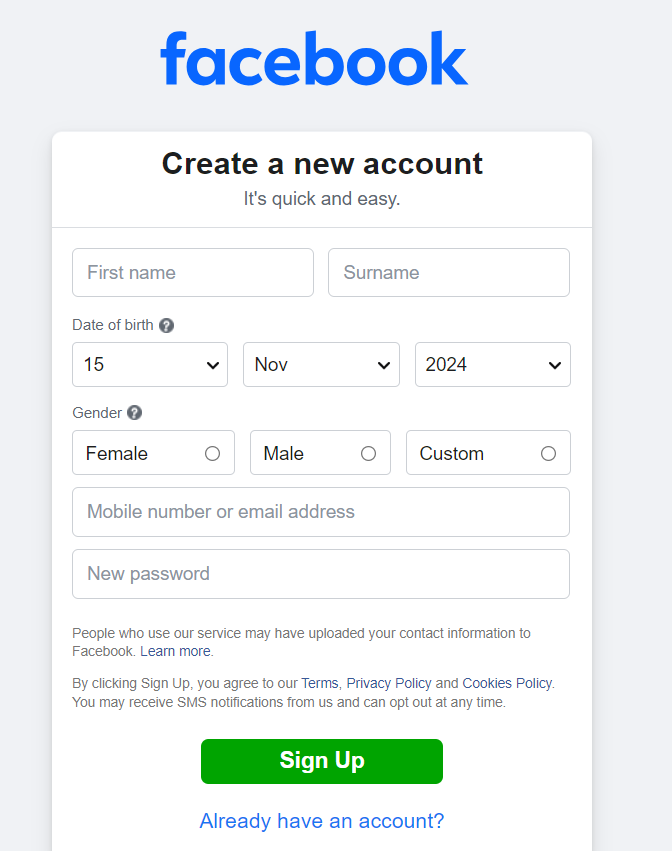
Task: Open the Terms link
Action: [x=320, y=683]
